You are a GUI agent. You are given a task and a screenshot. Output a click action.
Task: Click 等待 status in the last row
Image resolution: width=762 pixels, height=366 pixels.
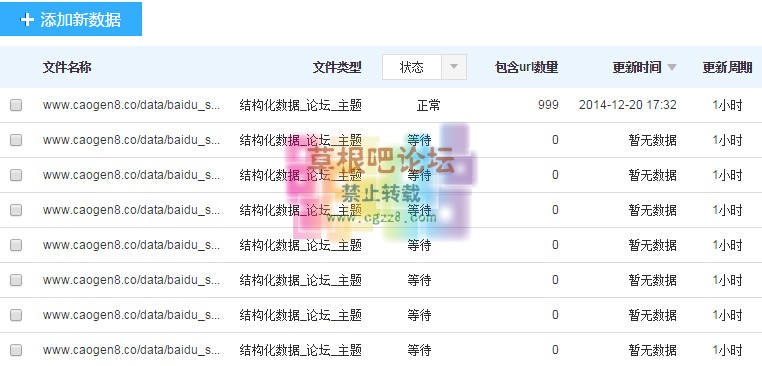pyautogui.click(x=419, y=350)
